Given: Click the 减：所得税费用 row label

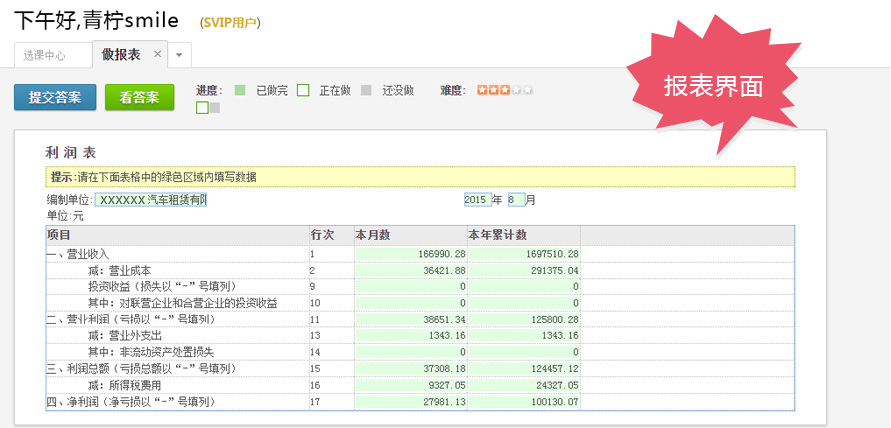Looking at the screenshot, I should tap(125, 385).
